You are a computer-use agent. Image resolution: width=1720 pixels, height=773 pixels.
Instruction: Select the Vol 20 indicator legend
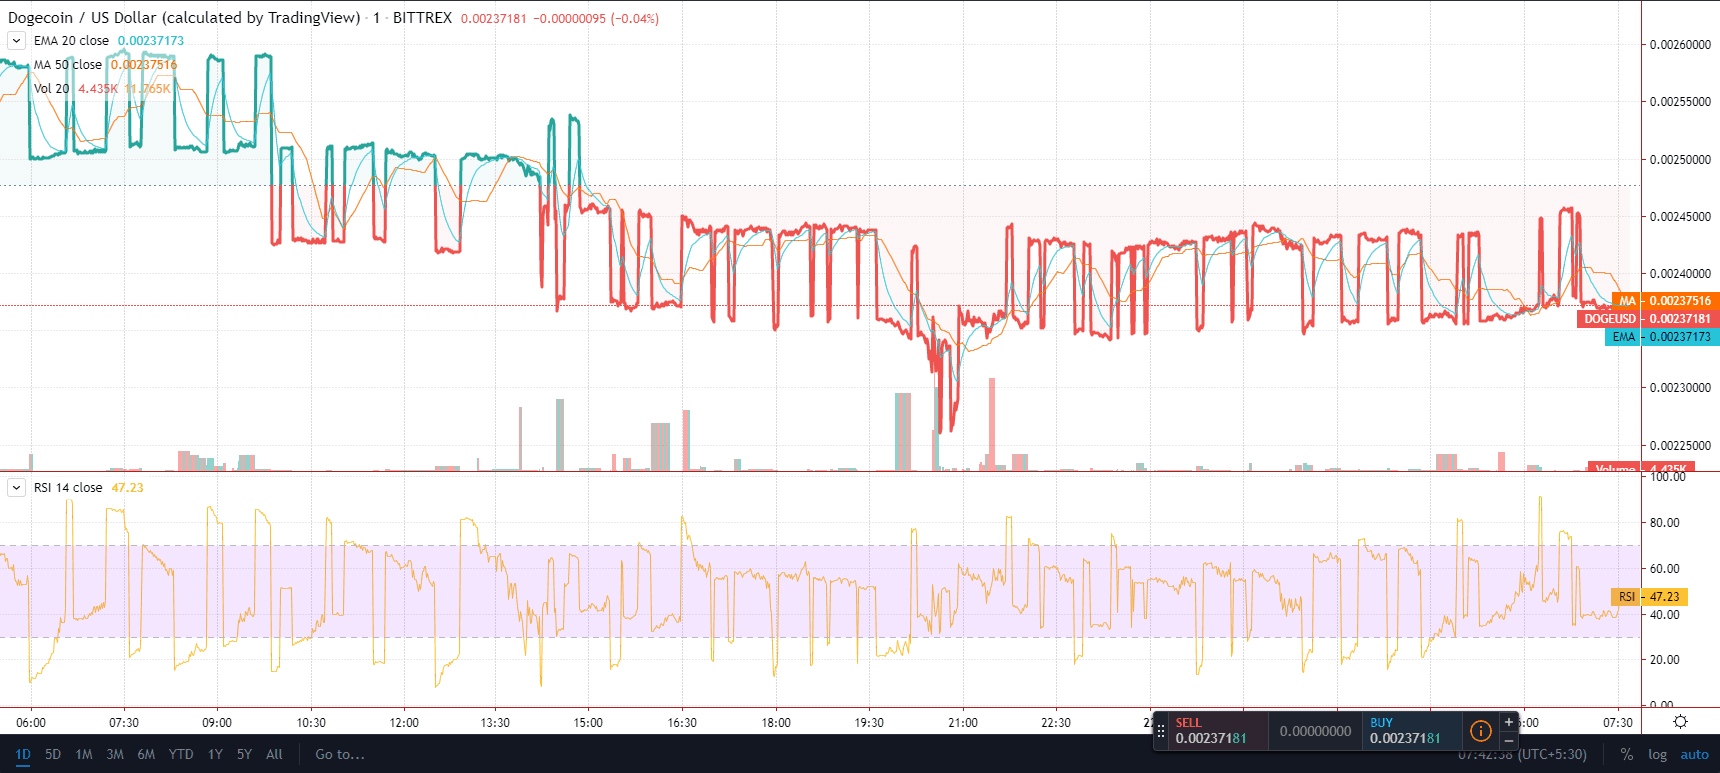coord(52,89)
